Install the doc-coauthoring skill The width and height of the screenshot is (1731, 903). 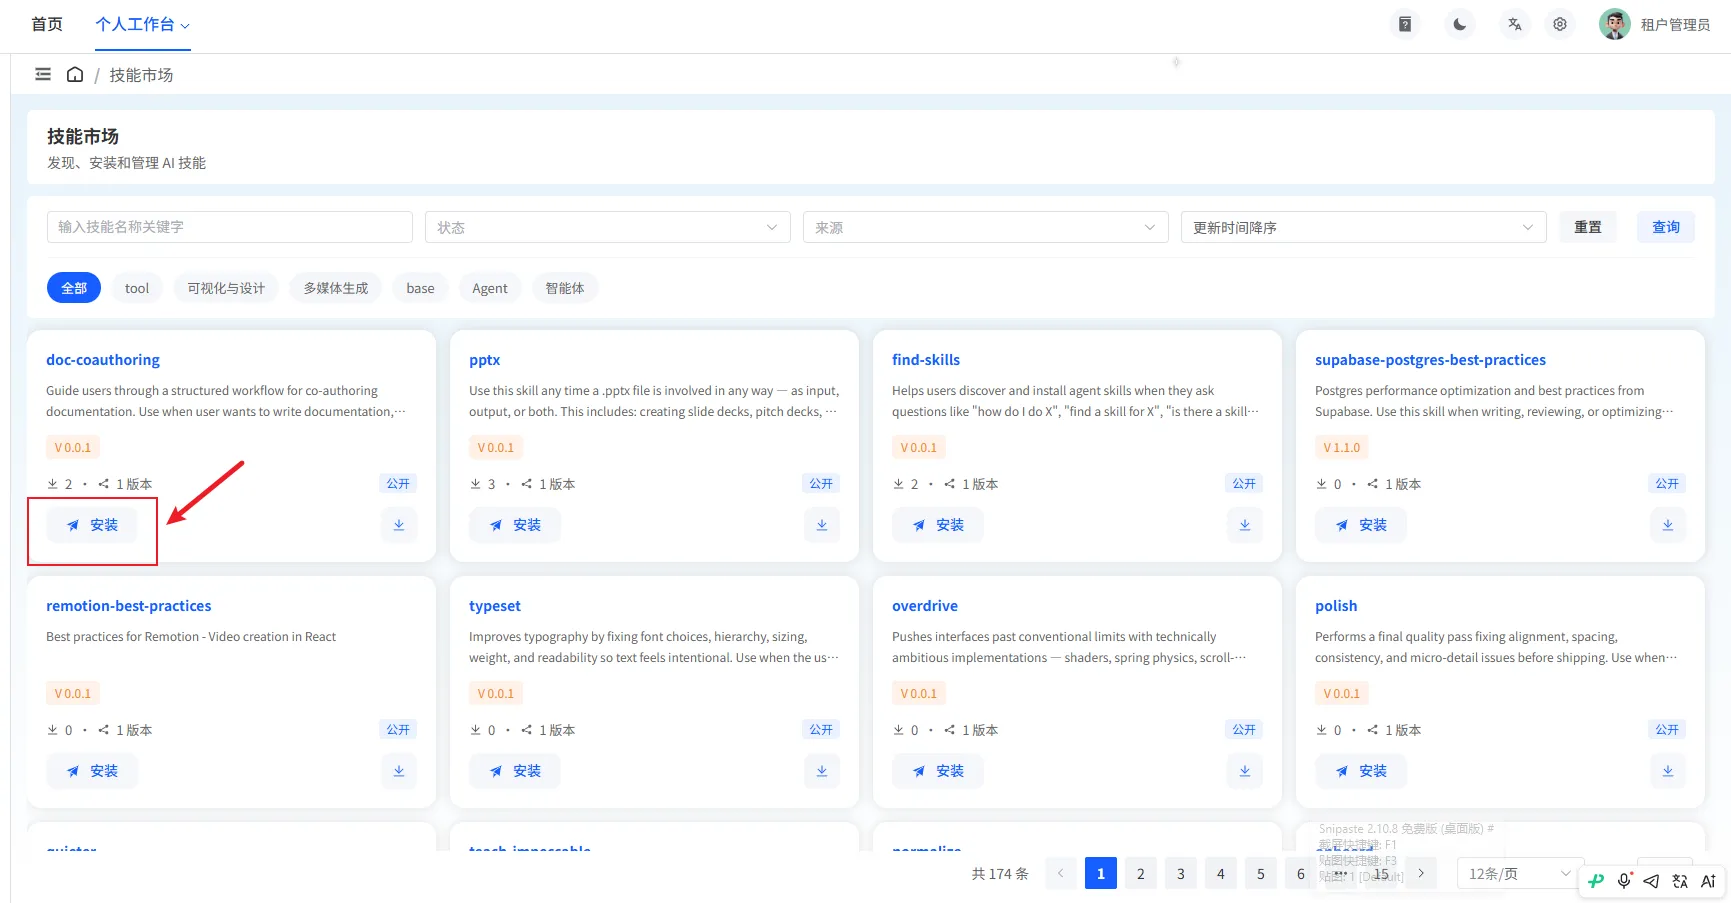(92, 525)
